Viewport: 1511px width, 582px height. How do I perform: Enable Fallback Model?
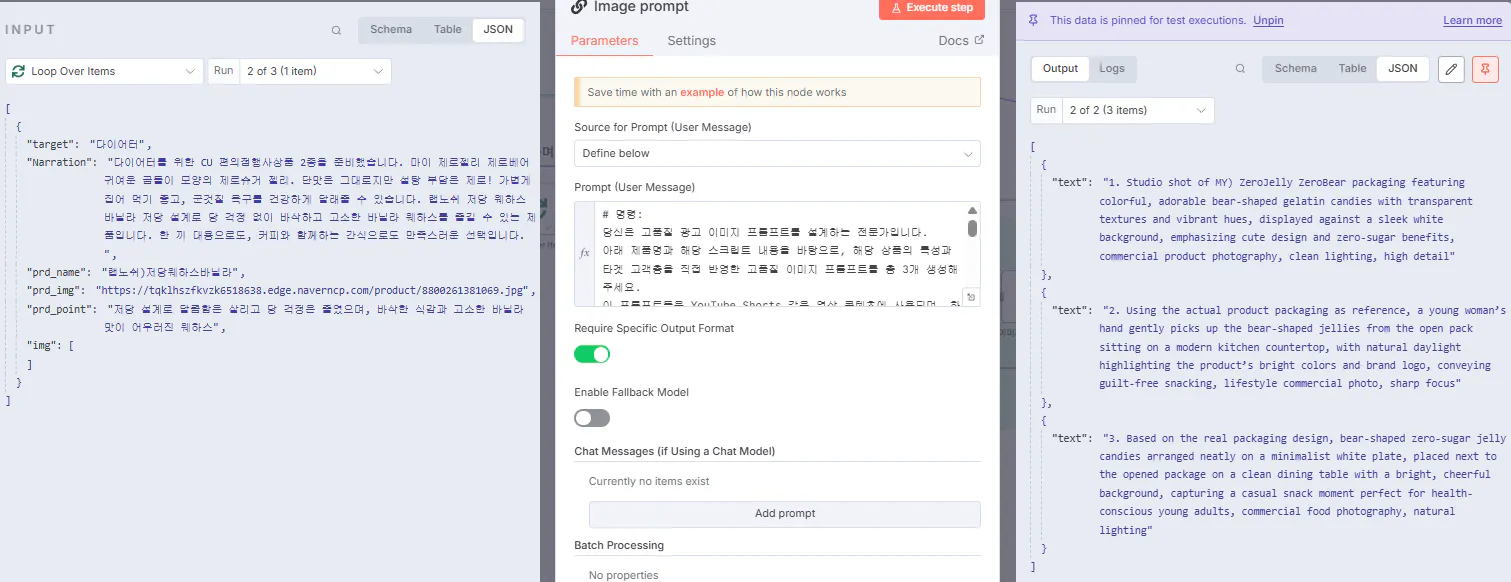[x=591, y=418]
